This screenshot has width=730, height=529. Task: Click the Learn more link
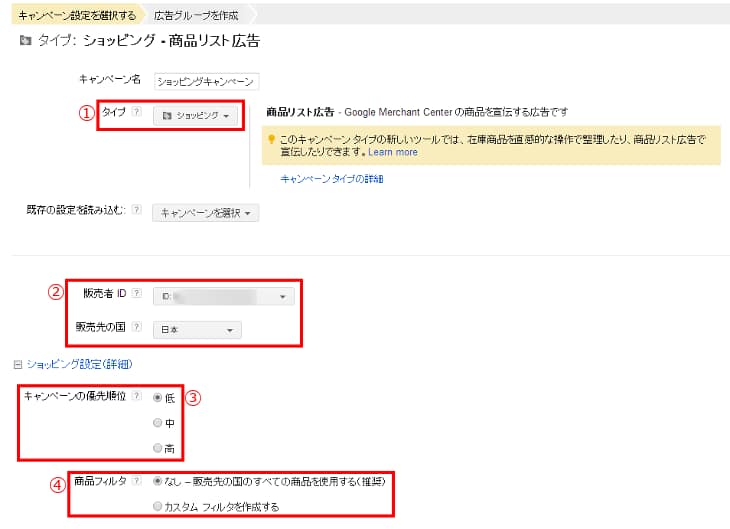393,152
